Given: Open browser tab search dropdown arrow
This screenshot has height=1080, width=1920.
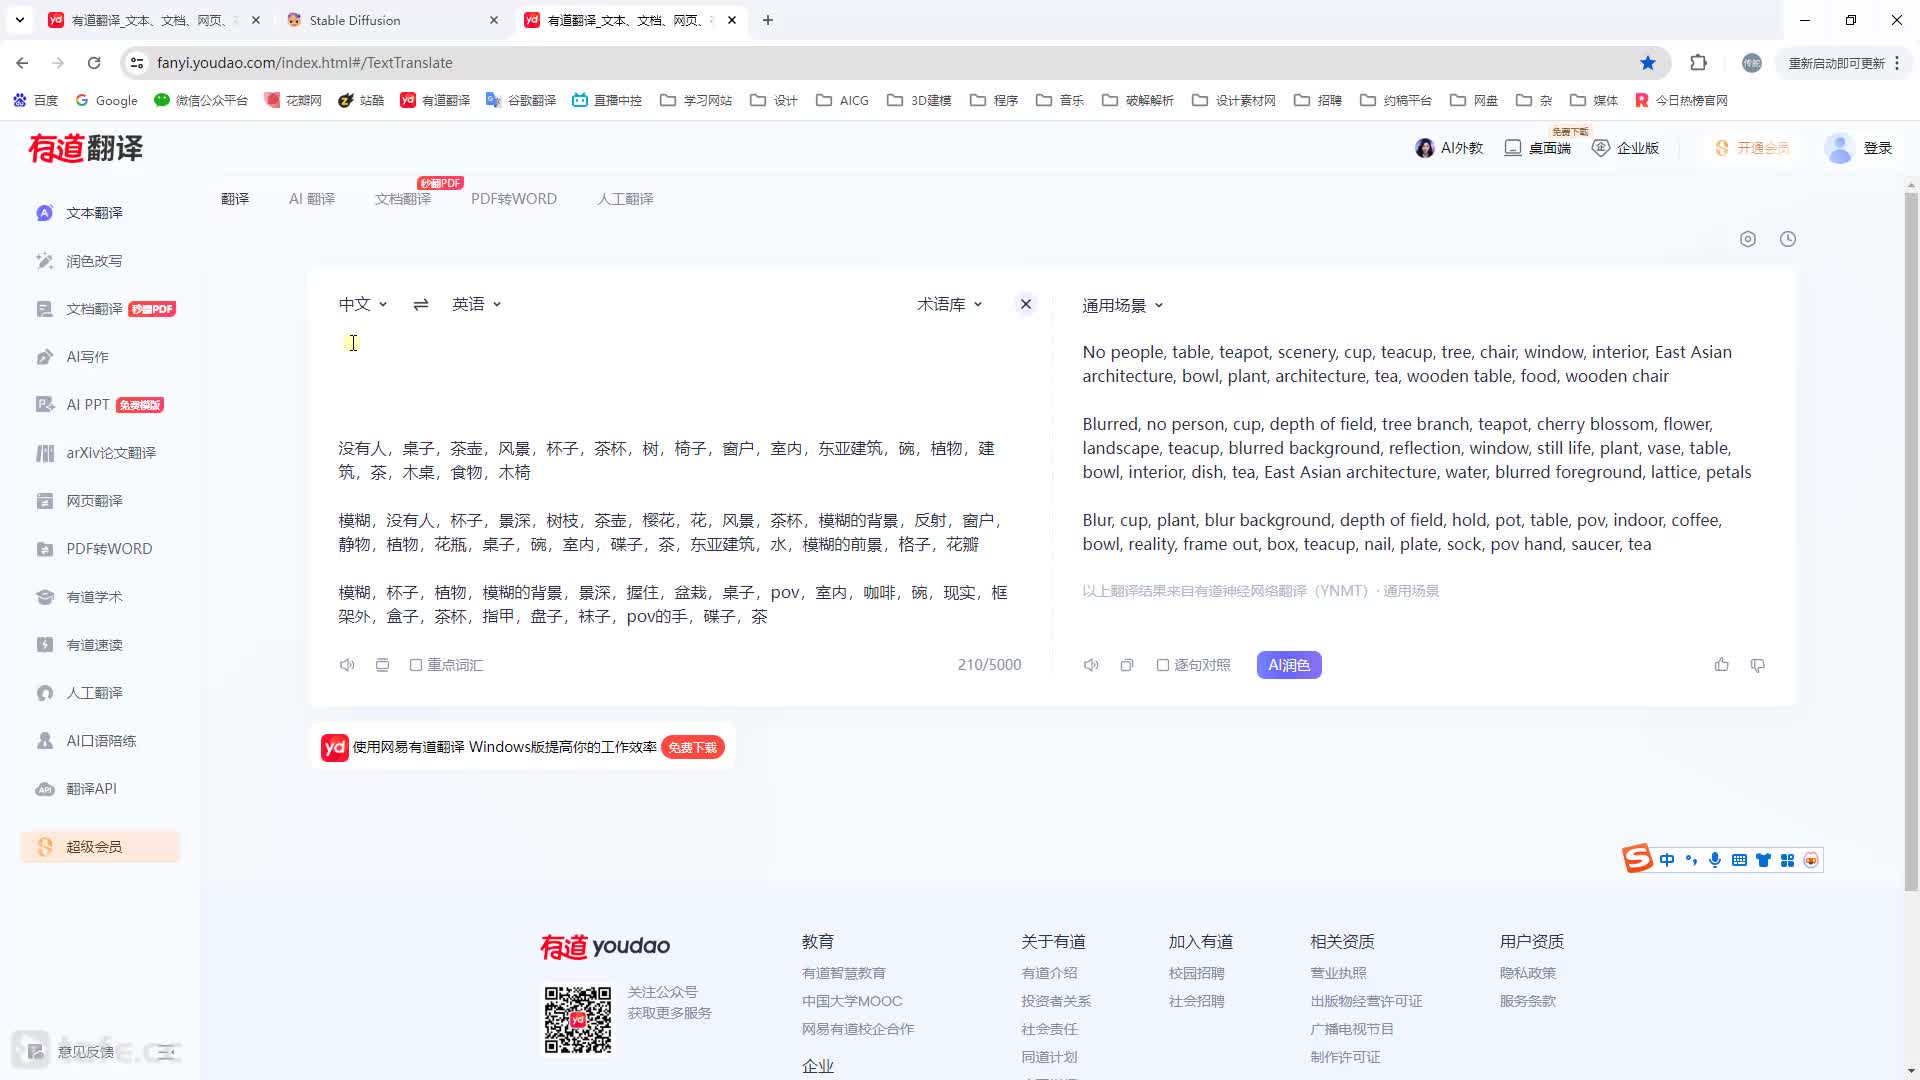Looking at the screenshot, I should pyautogui.click(x=19, y=20).
